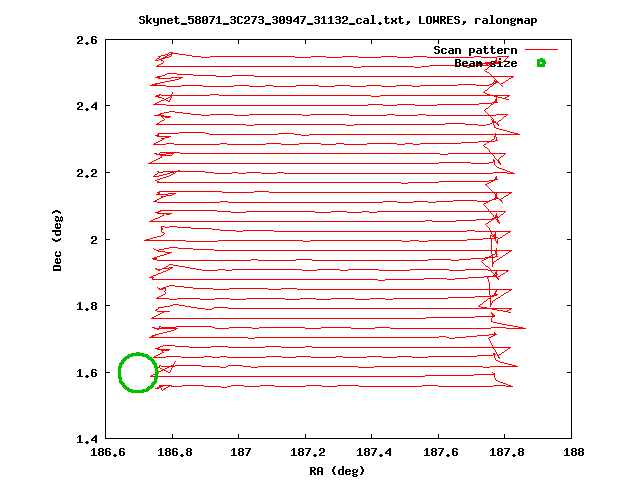Click the 187 RA tick label
The height and width of the screenshot is (480, 640).
tap(240, 452)
